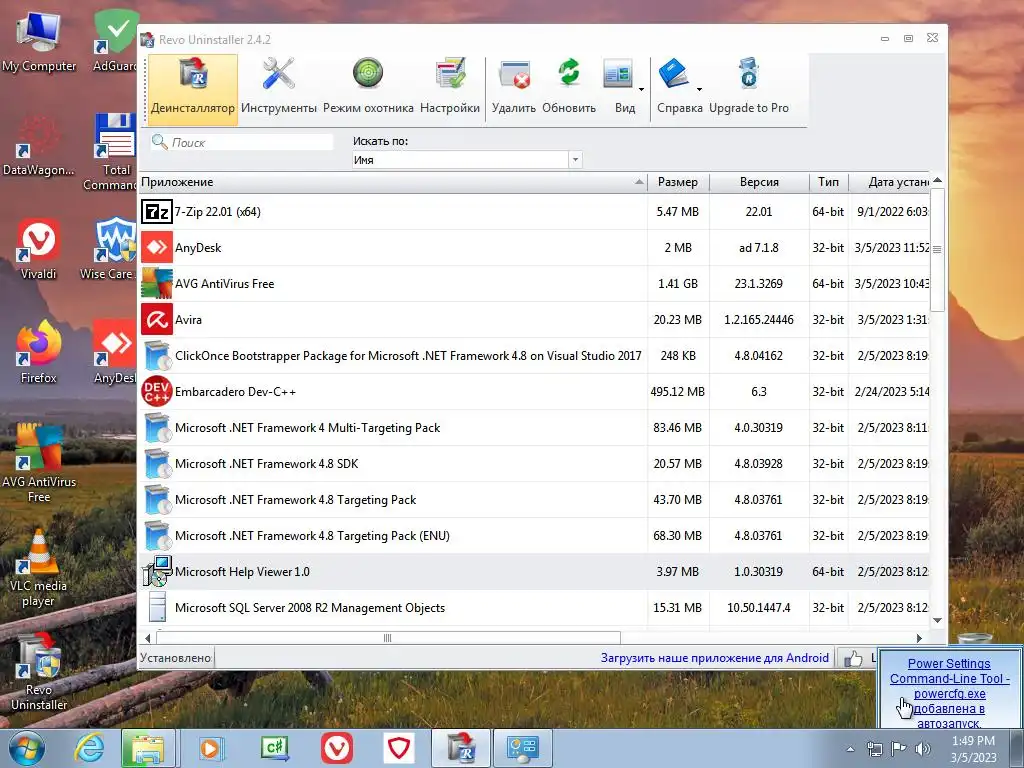Select .NET Framework 4.8 Targeting Pack (ENU)

click(x=534, y=536)
